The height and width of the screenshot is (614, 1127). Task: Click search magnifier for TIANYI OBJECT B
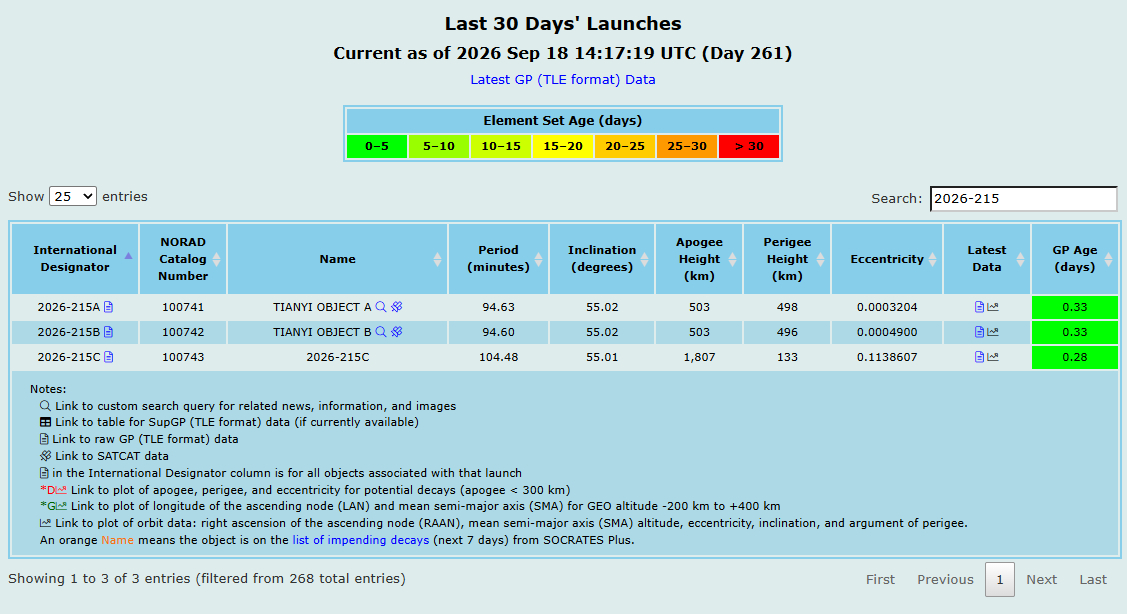point(381,332)
